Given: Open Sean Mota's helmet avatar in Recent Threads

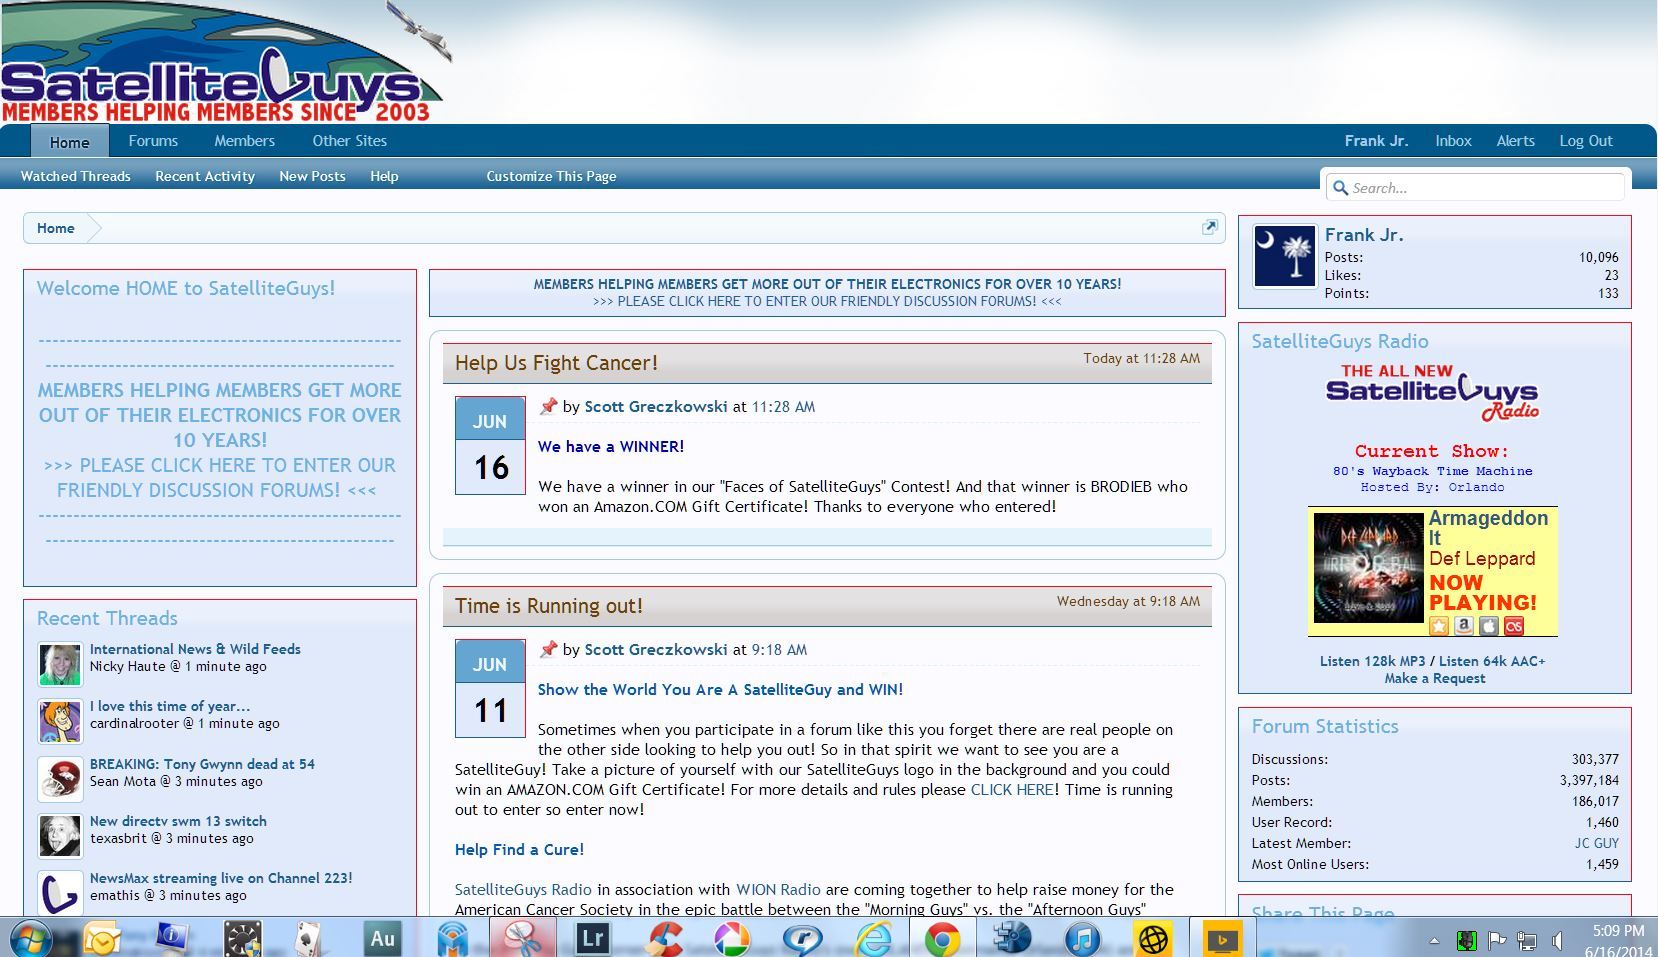Looking at the screenshot, I should (x=60, y=779).
